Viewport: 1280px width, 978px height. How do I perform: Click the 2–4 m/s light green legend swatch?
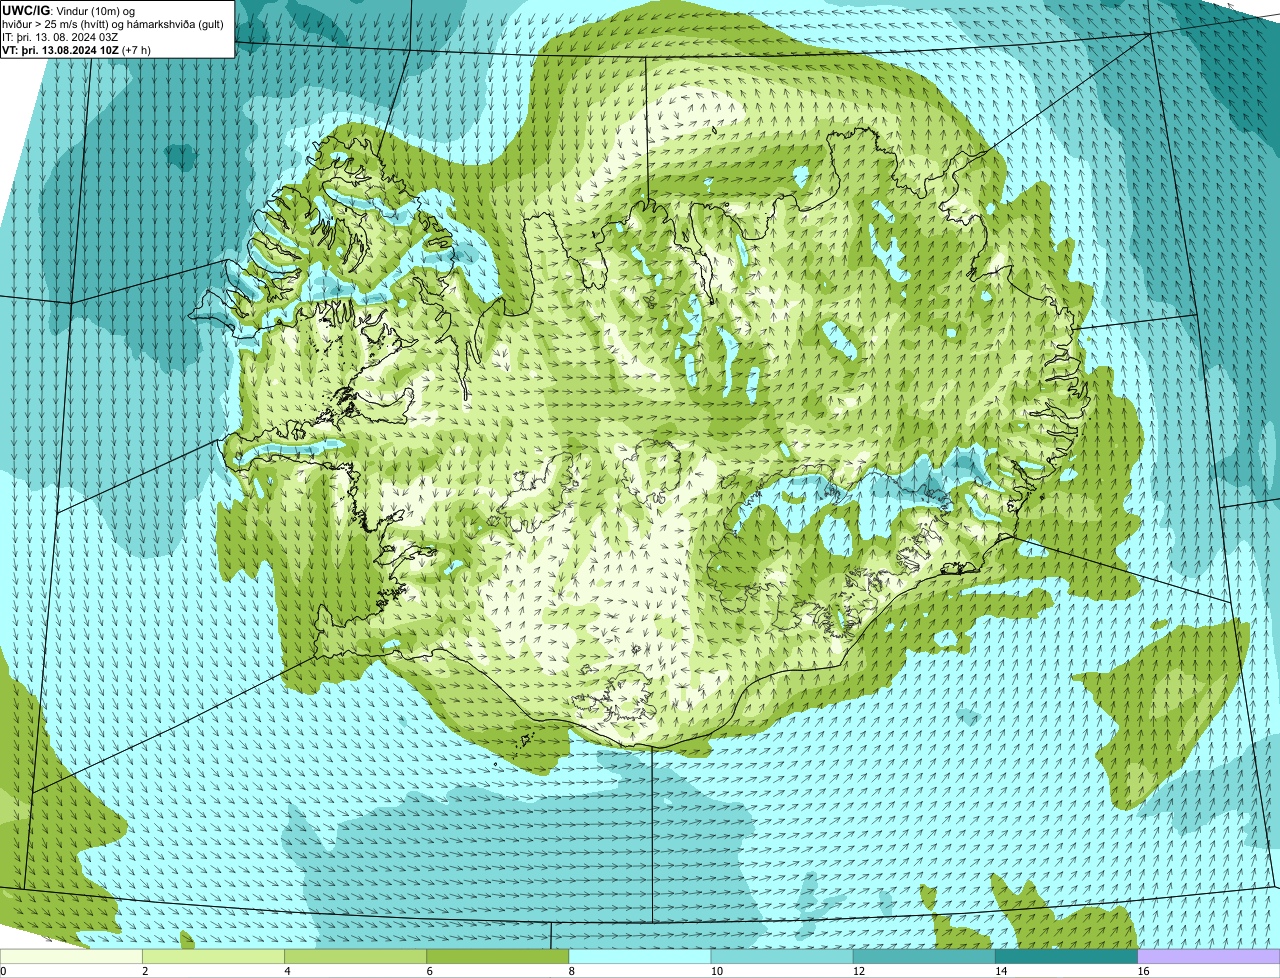(213, 956)
